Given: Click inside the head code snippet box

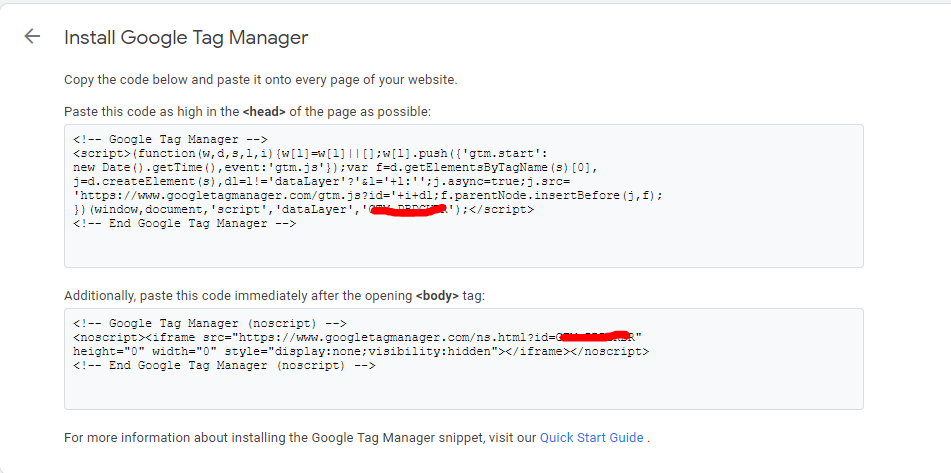Looking at the screenshot, I should (x=463, y=247).
